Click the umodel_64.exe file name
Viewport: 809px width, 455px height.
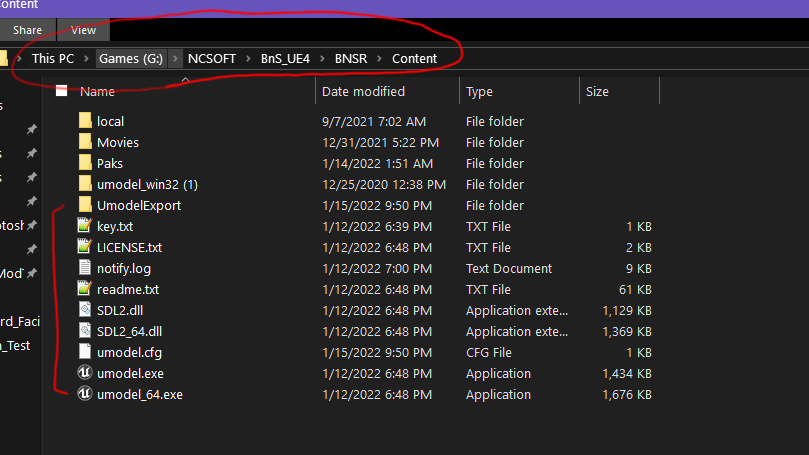pos(140,395)
